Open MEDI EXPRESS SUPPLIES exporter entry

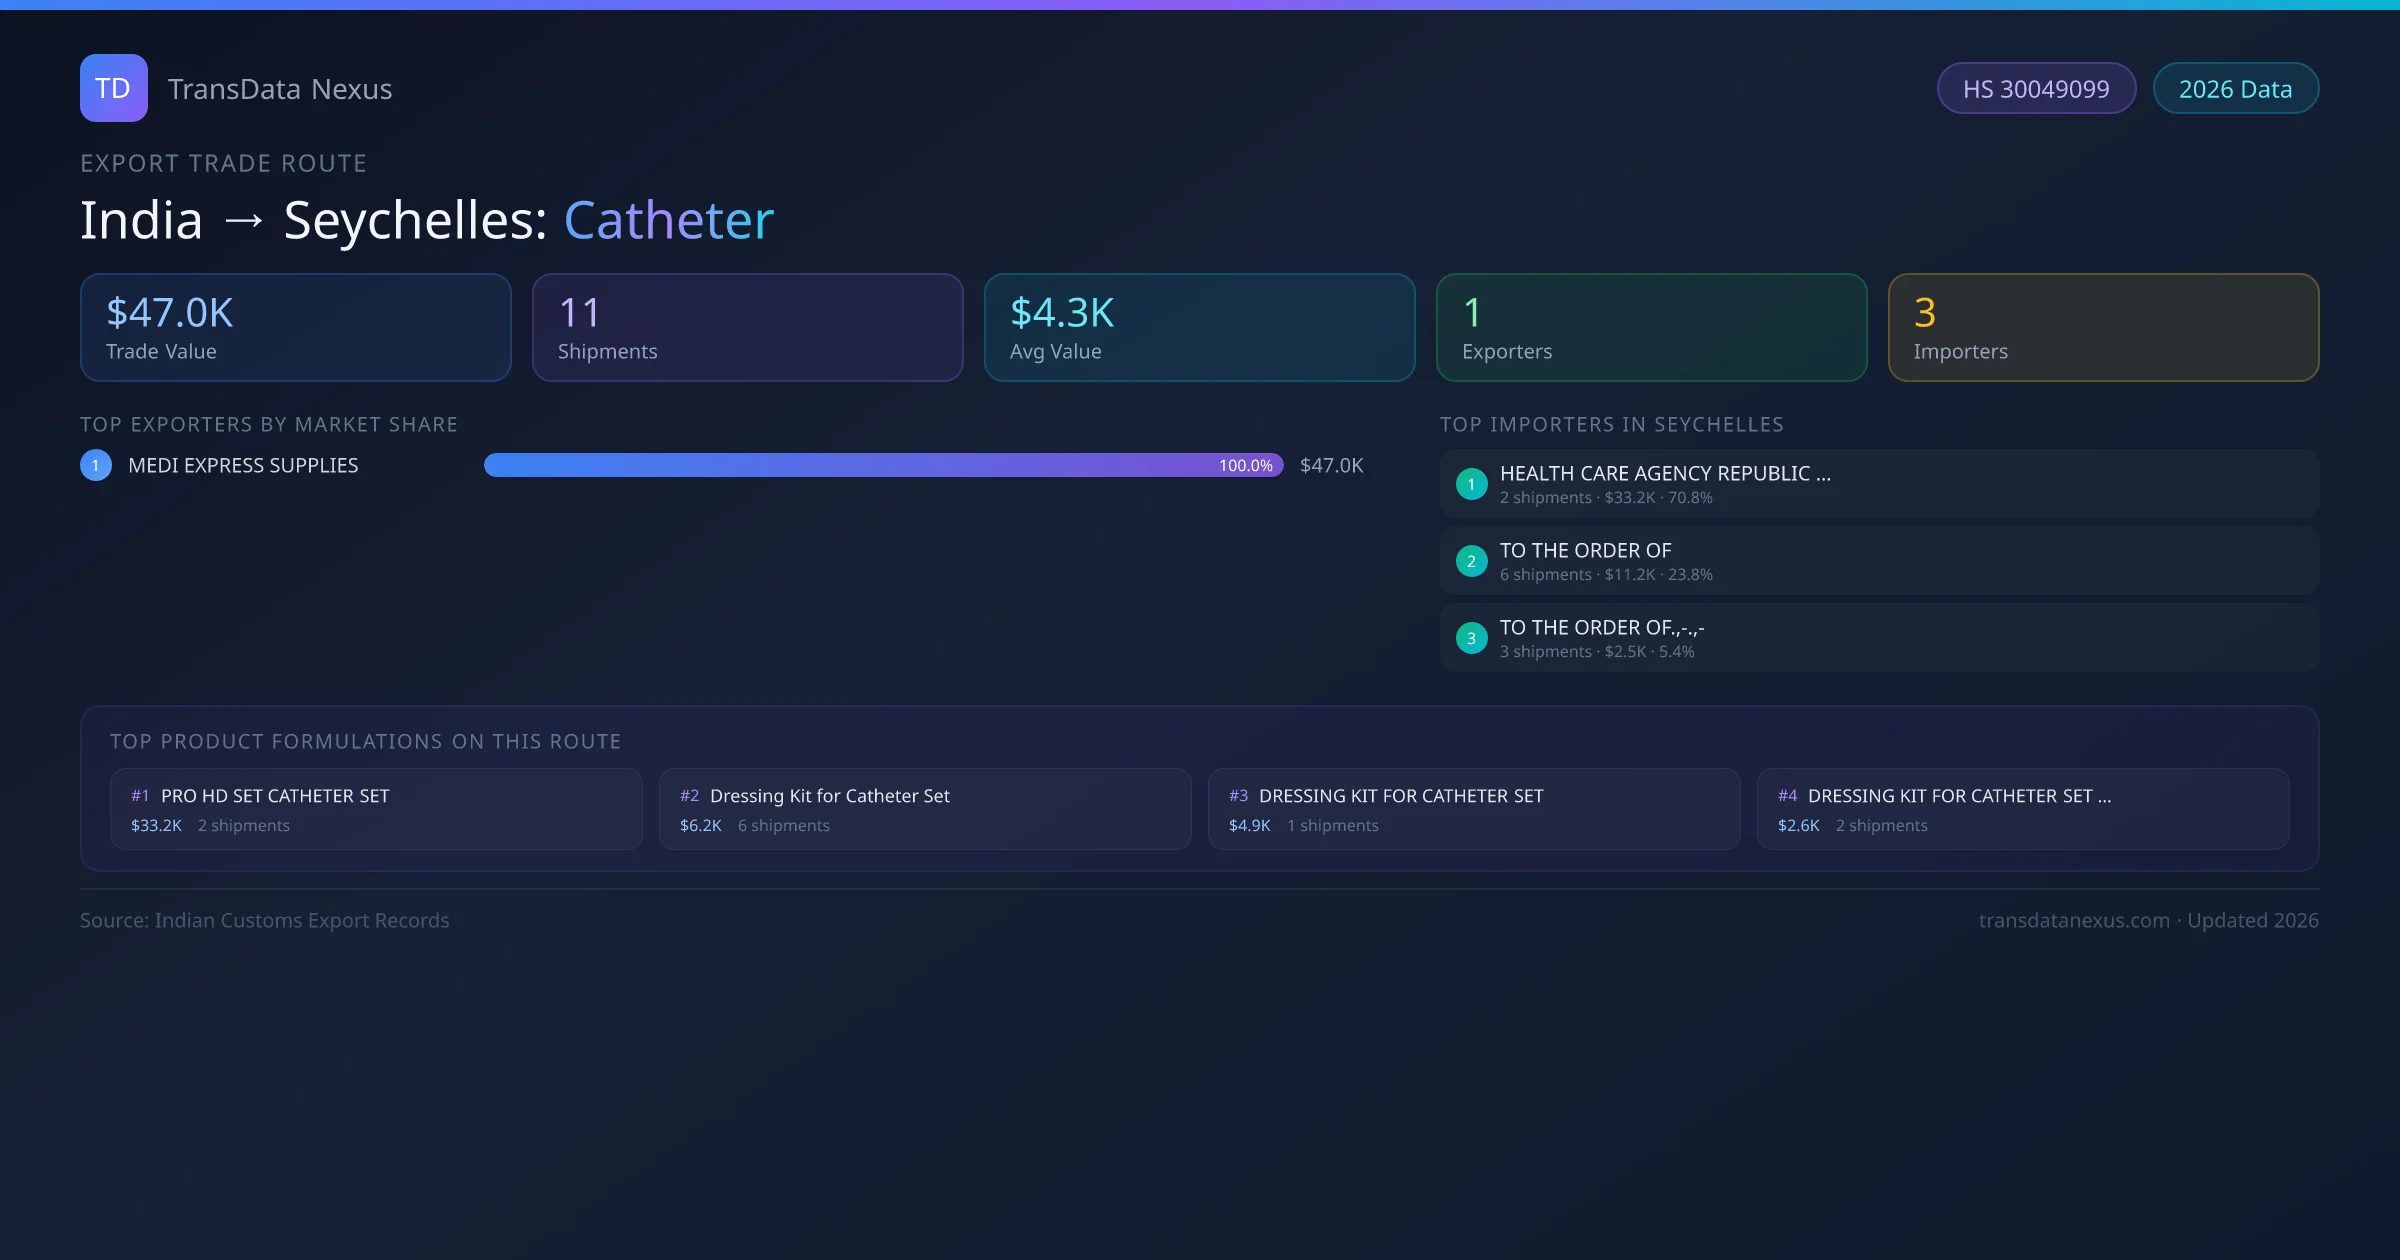point(243,465)
